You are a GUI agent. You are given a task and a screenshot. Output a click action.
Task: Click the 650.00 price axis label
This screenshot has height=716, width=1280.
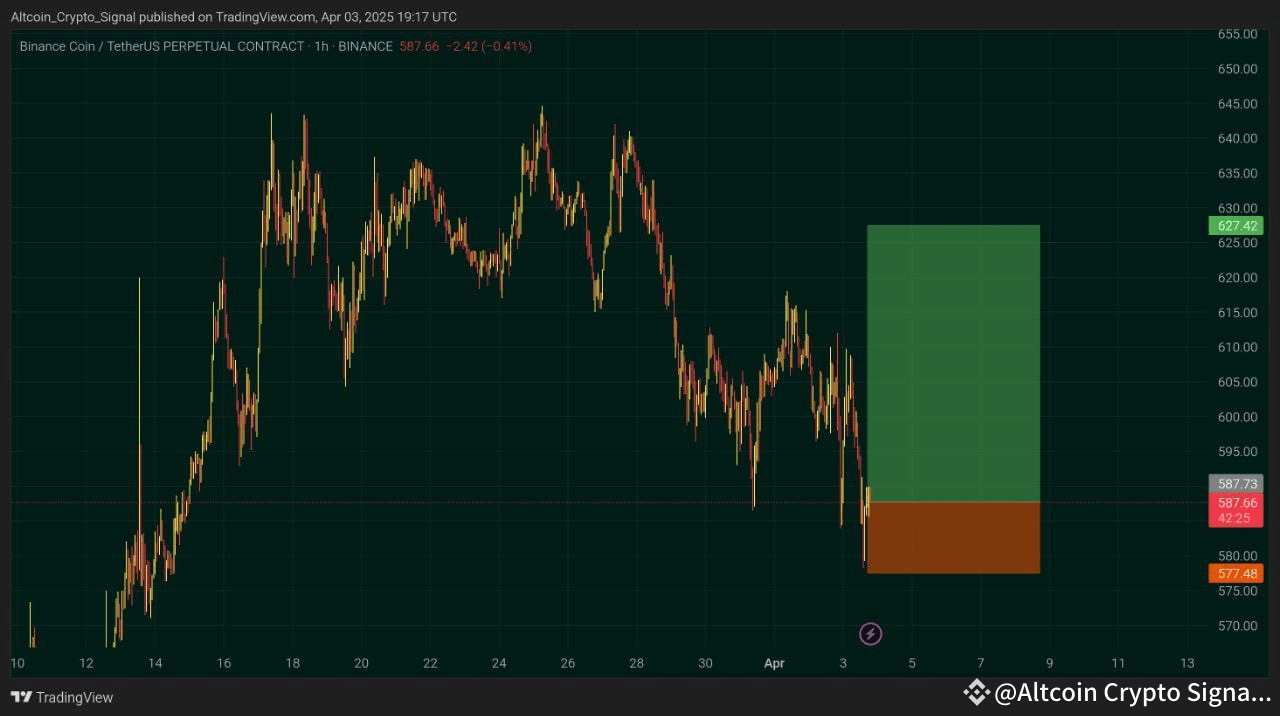pyautogui.click(x=1237, y=69)
